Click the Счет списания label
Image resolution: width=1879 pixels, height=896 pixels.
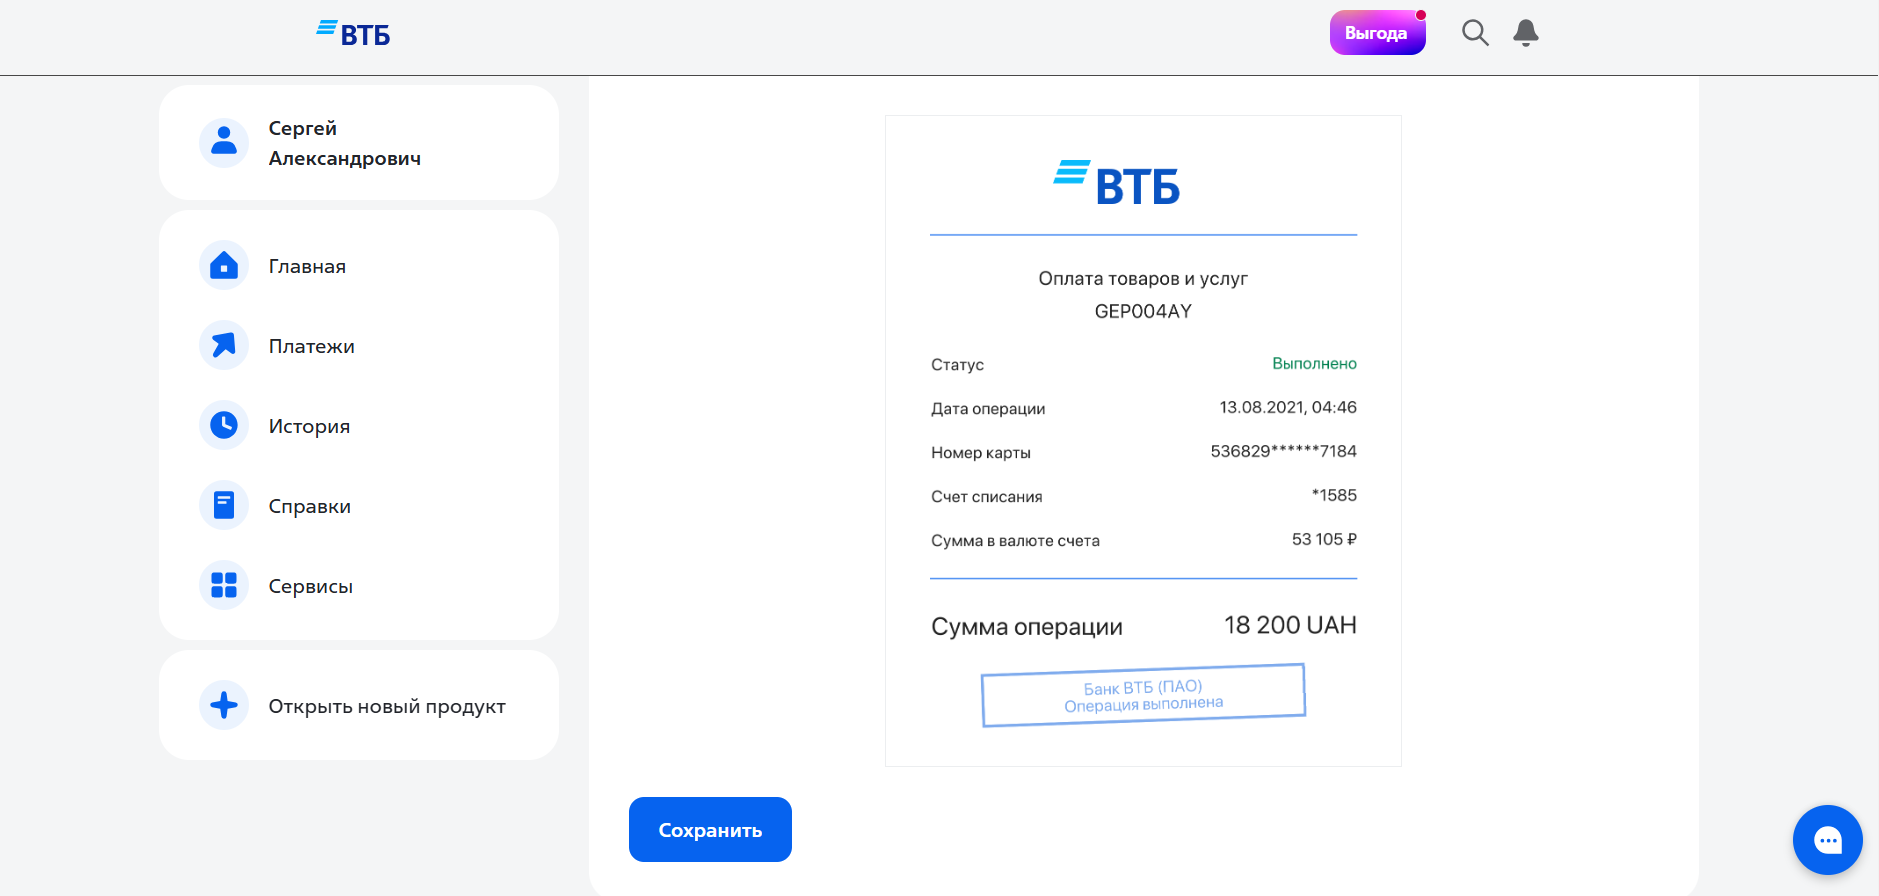tap(987, 497)
